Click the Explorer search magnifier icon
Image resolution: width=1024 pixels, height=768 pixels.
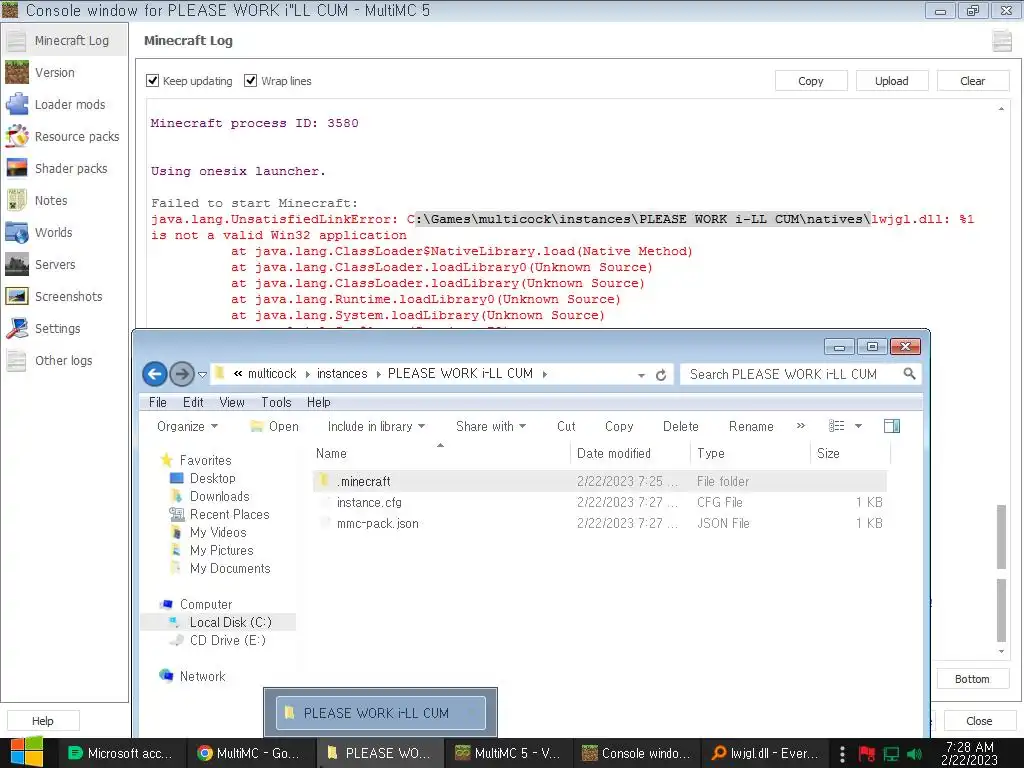click(909, 374)
